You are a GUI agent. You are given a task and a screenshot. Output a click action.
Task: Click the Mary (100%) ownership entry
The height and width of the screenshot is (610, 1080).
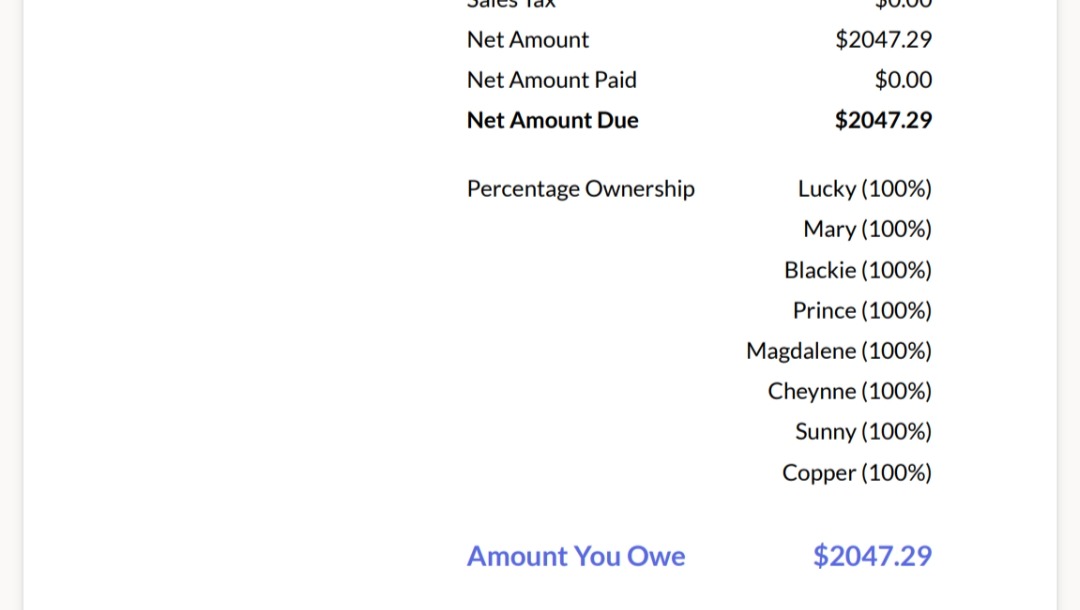coord(867,229)
